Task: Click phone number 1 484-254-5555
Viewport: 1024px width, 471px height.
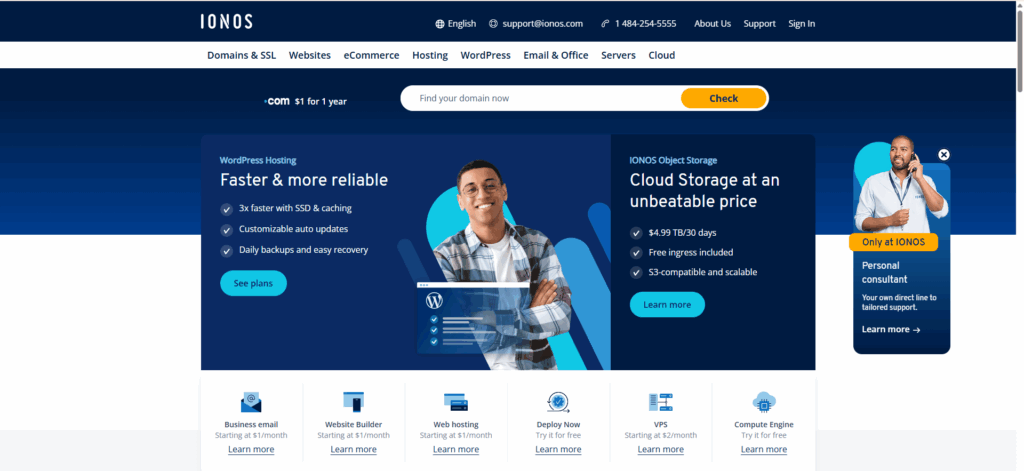Action: click(x=645, y=24)
